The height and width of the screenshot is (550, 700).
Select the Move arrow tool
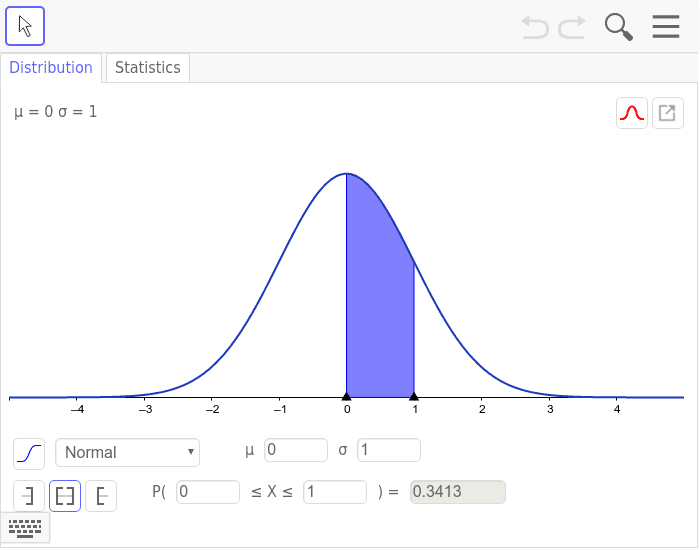(25, 26)
